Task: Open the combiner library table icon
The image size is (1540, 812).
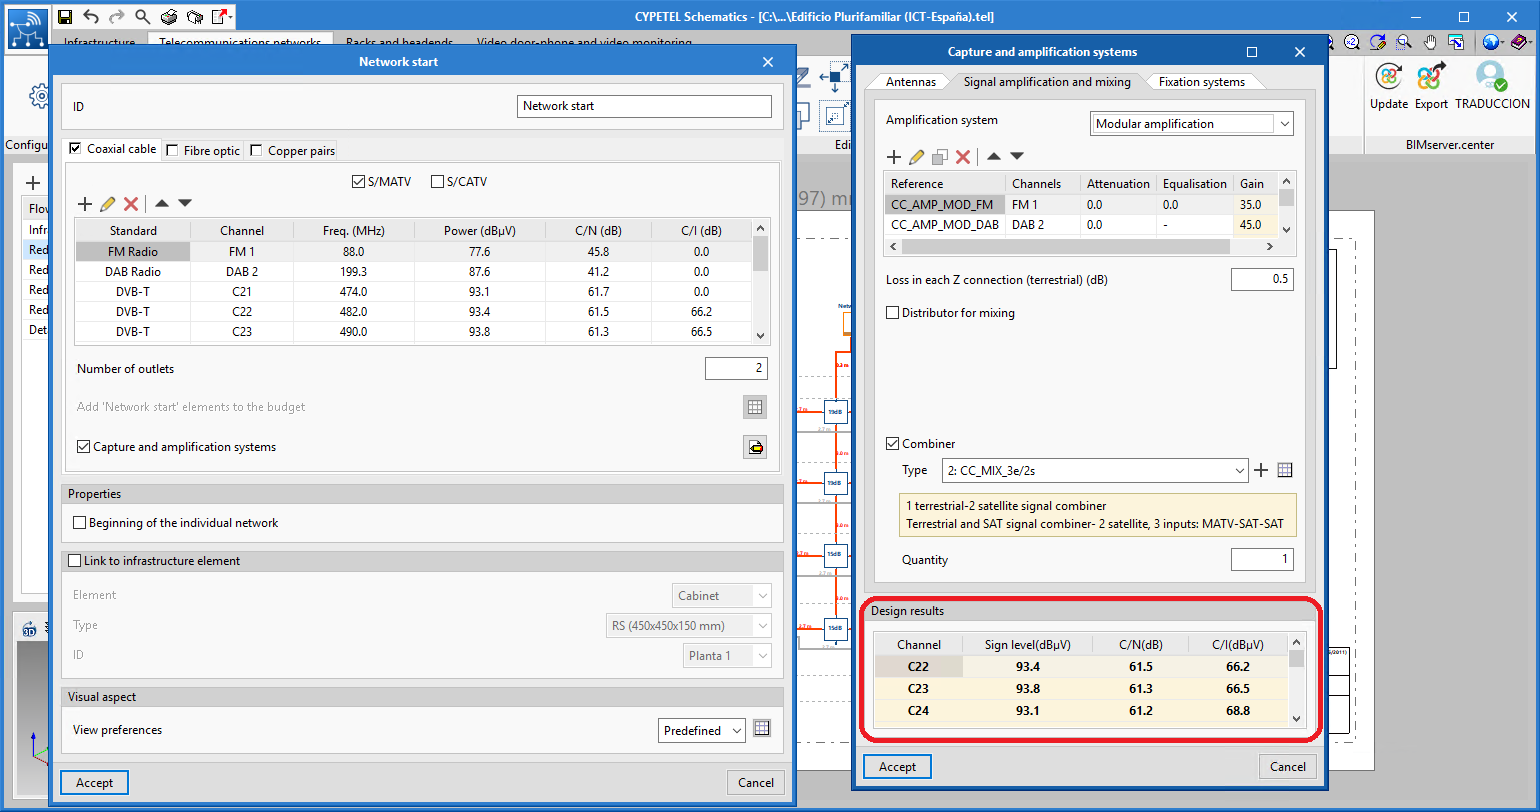Action: (1286, 470)
